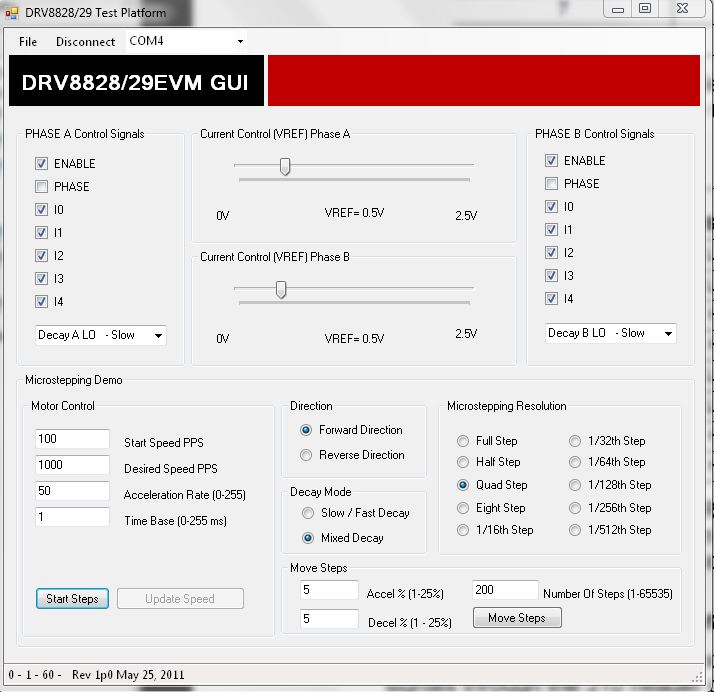Toggle Phase A I3 checkbox
Image resolution: width=714 pixels, height=692 pixels.
(41, 279)
